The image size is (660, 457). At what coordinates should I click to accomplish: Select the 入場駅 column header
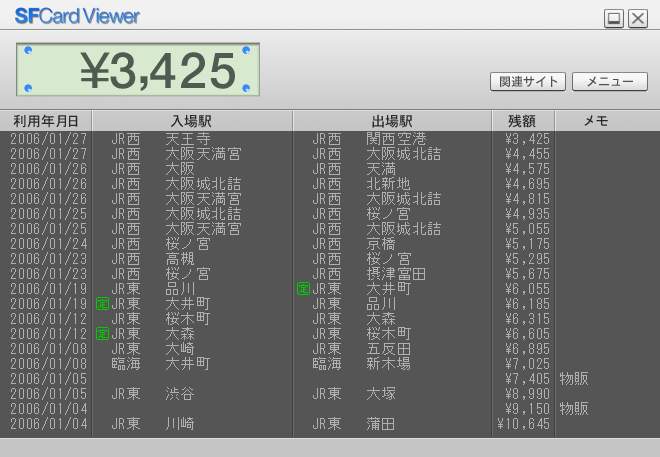tap(192, 121)
